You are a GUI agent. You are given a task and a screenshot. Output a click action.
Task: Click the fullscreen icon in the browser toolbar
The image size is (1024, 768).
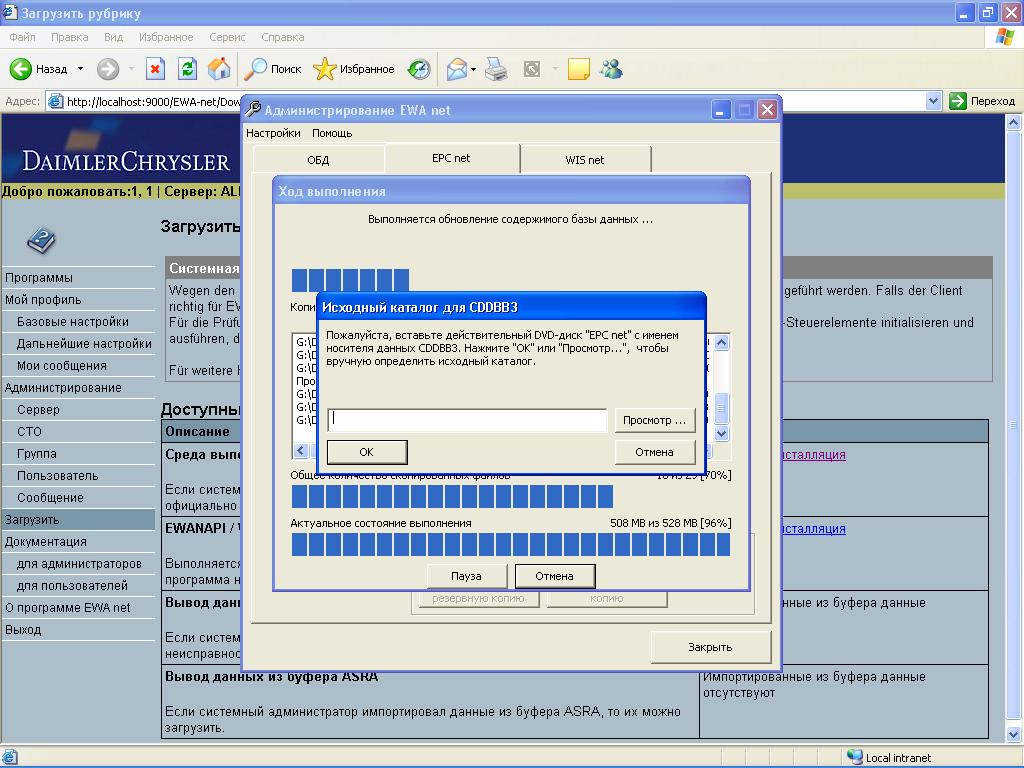[532, 69]
